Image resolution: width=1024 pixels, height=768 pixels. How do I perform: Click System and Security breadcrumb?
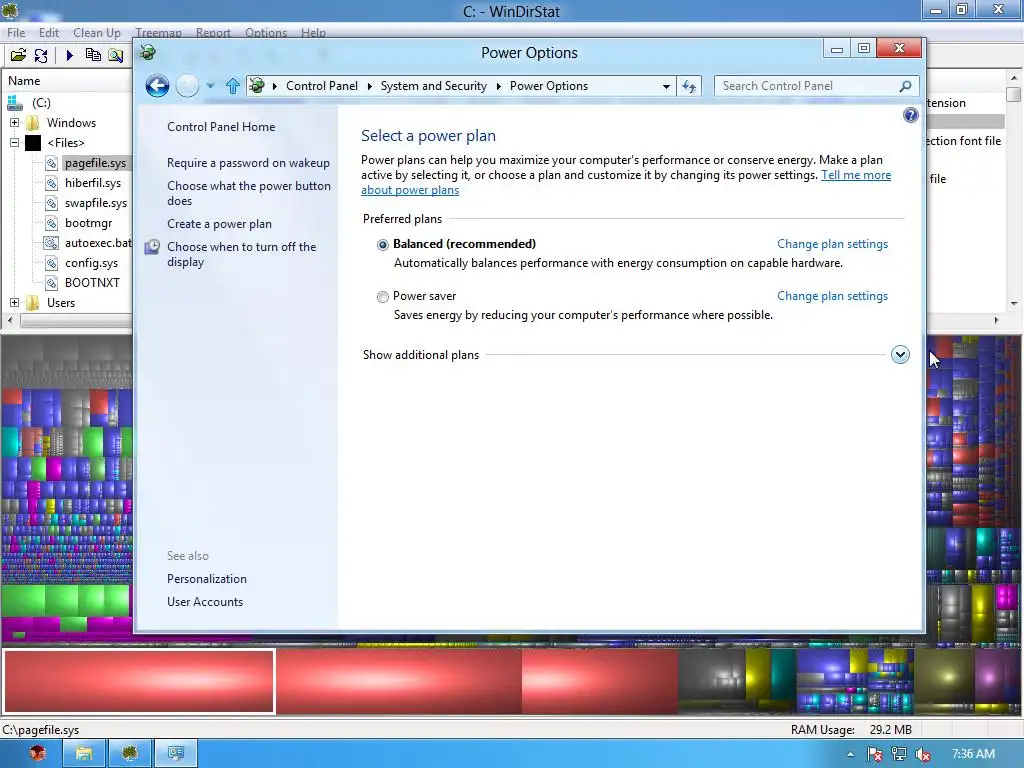[x=434, y=86]
